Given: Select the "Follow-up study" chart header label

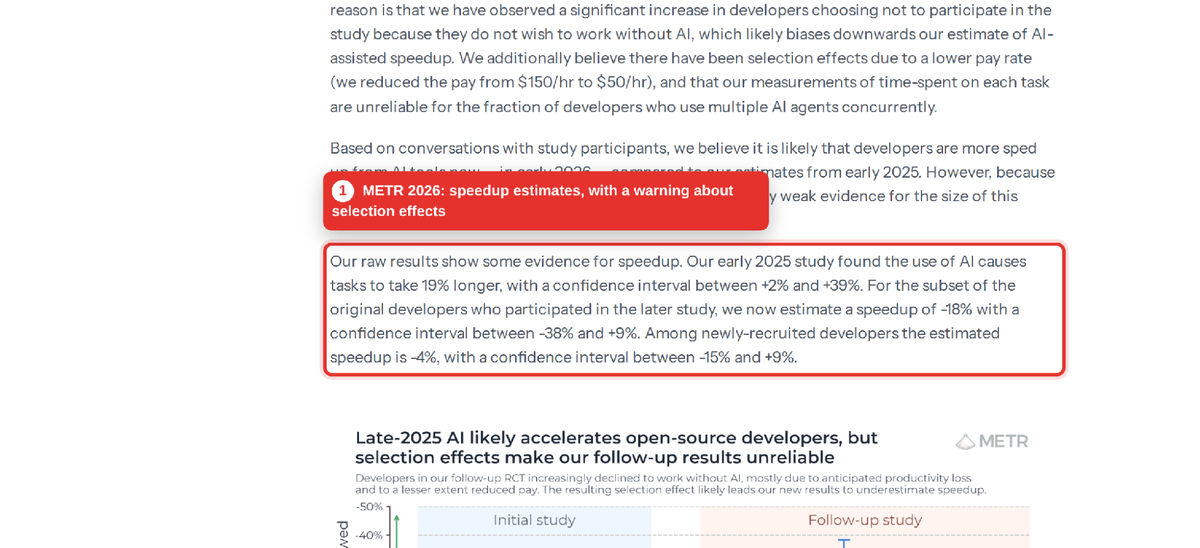Looking at the screenshot, I should click(864, 520).
